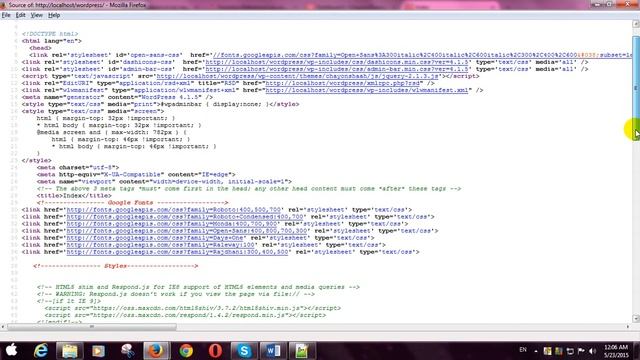Open the media player taskbar icon
640x360 pixels.
pyautogui.click(x=98, y=351)
